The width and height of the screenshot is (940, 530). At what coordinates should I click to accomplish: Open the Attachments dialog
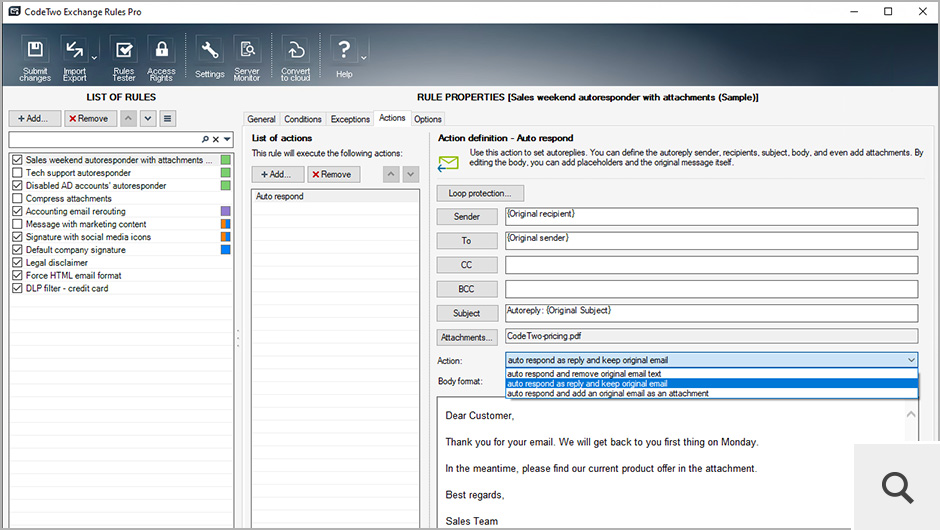[x=467, y=338]
